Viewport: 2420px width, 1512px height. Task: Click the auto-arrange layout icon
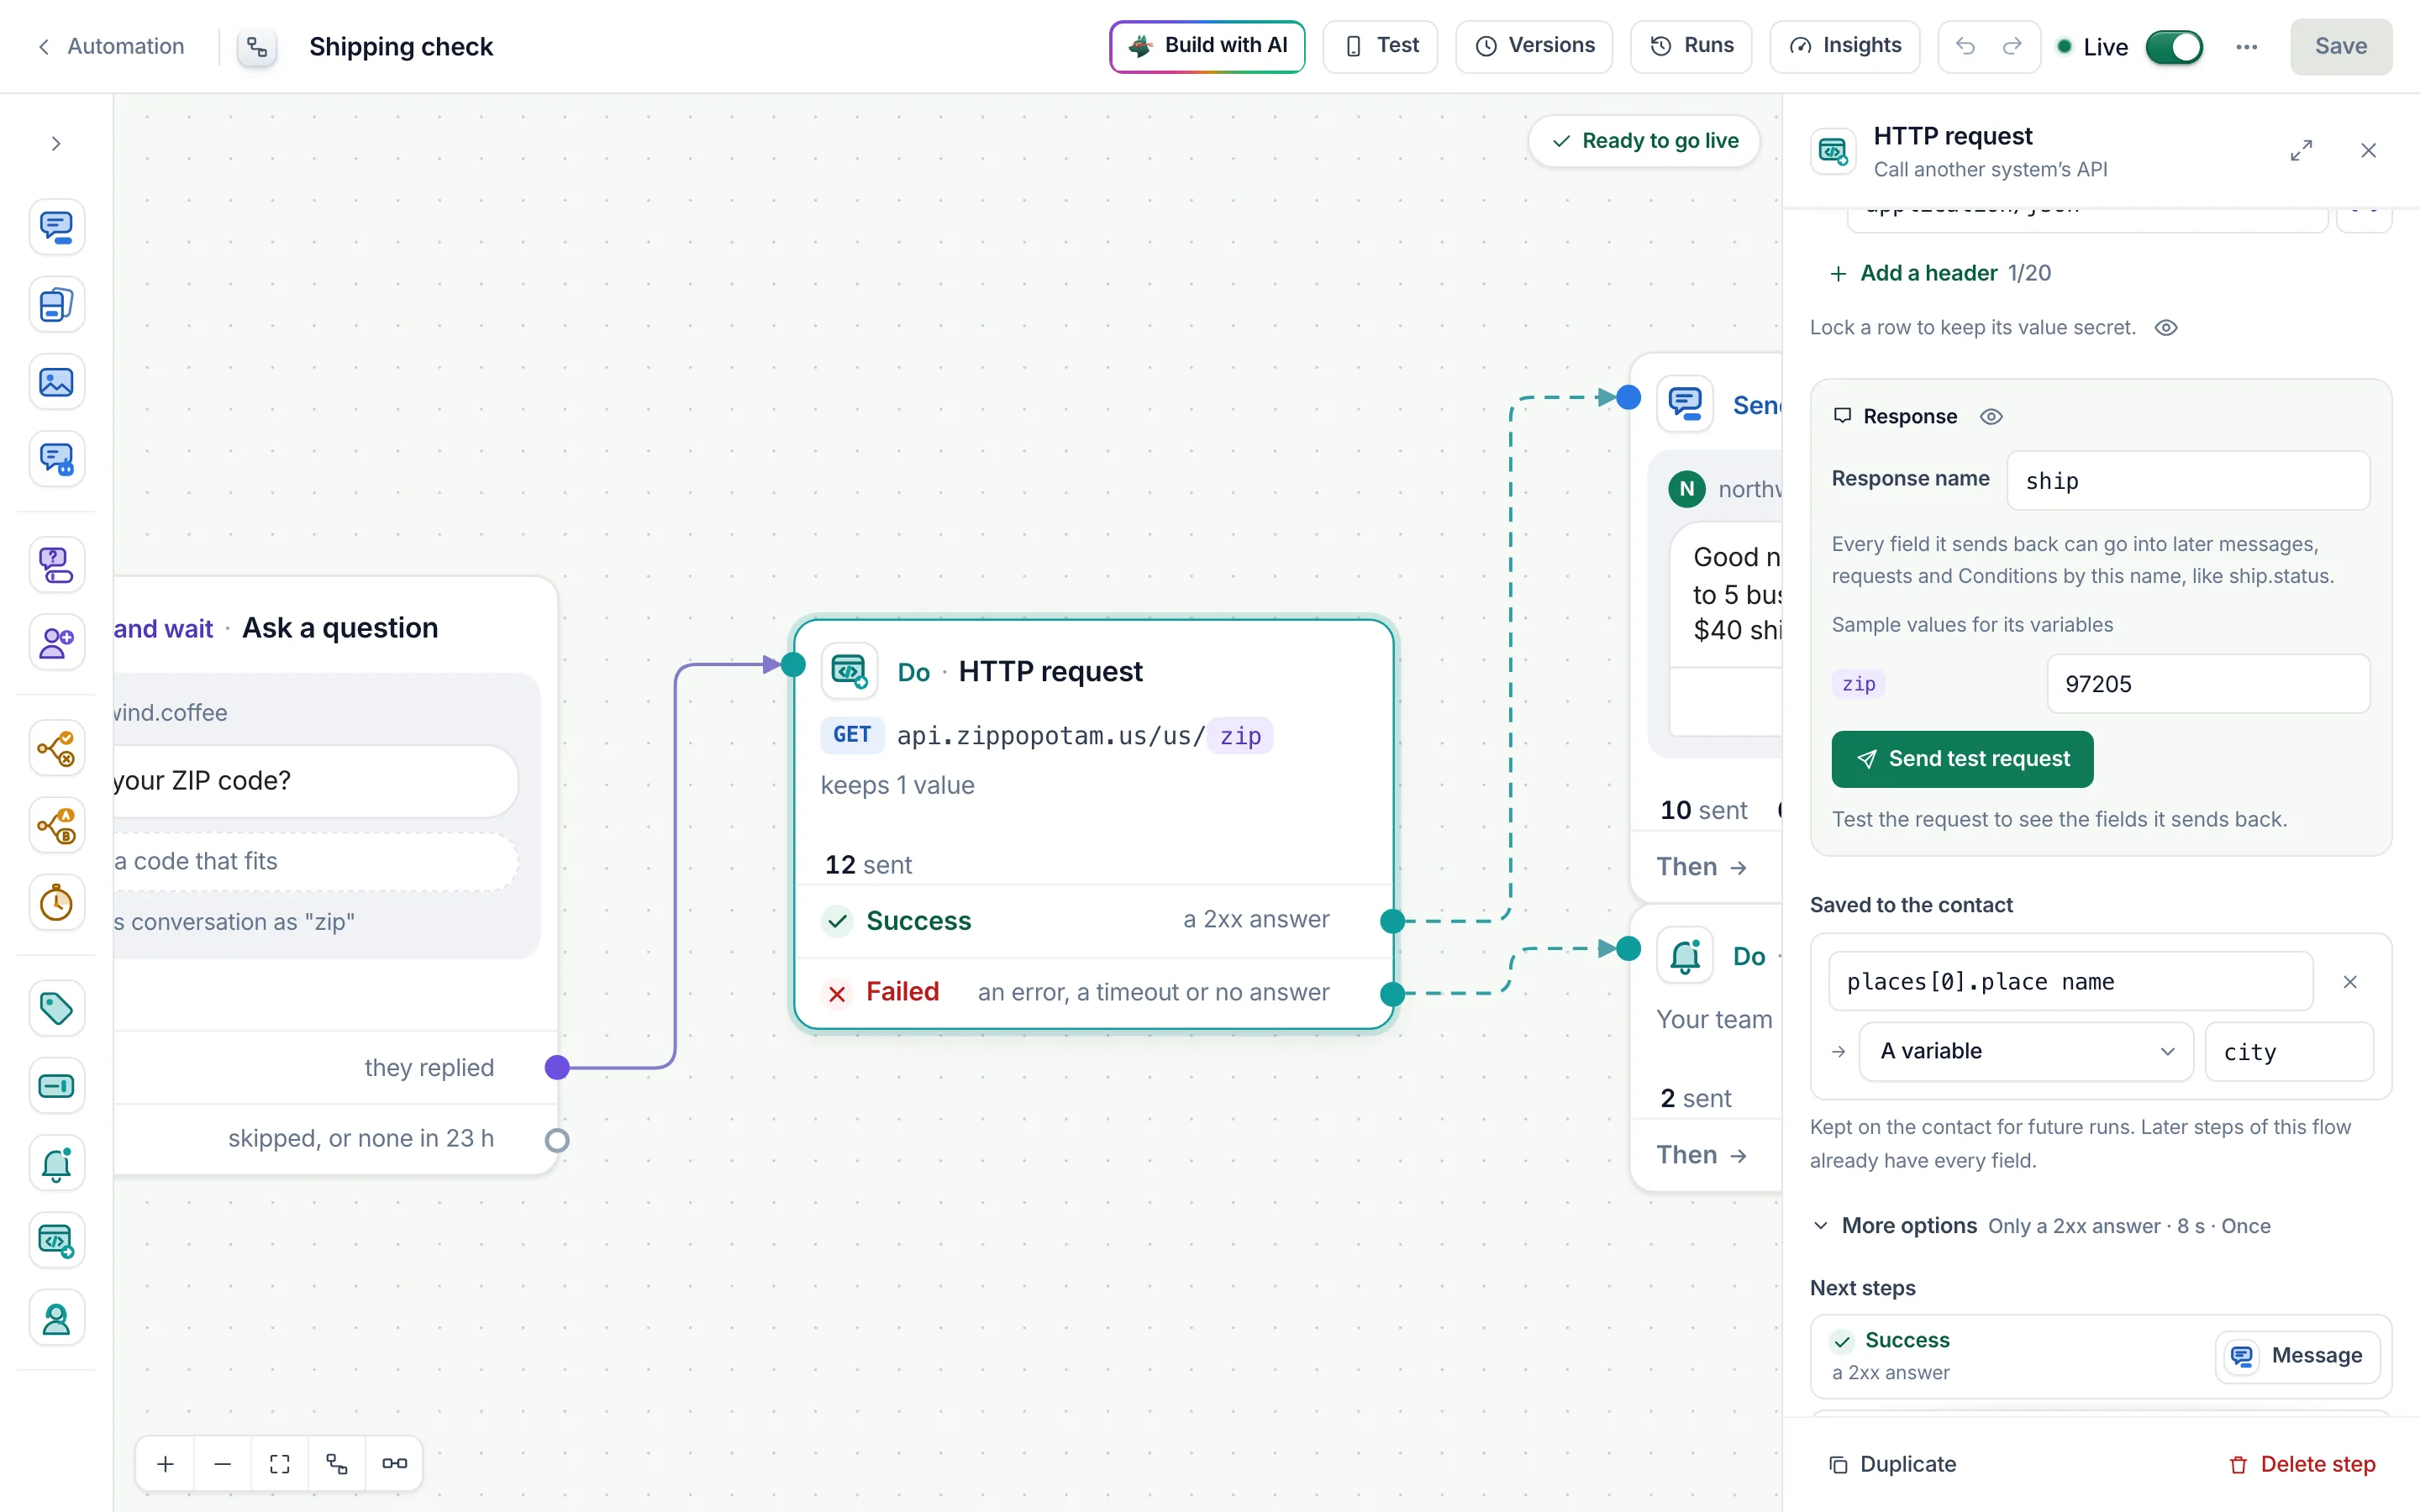point(337,1464)
